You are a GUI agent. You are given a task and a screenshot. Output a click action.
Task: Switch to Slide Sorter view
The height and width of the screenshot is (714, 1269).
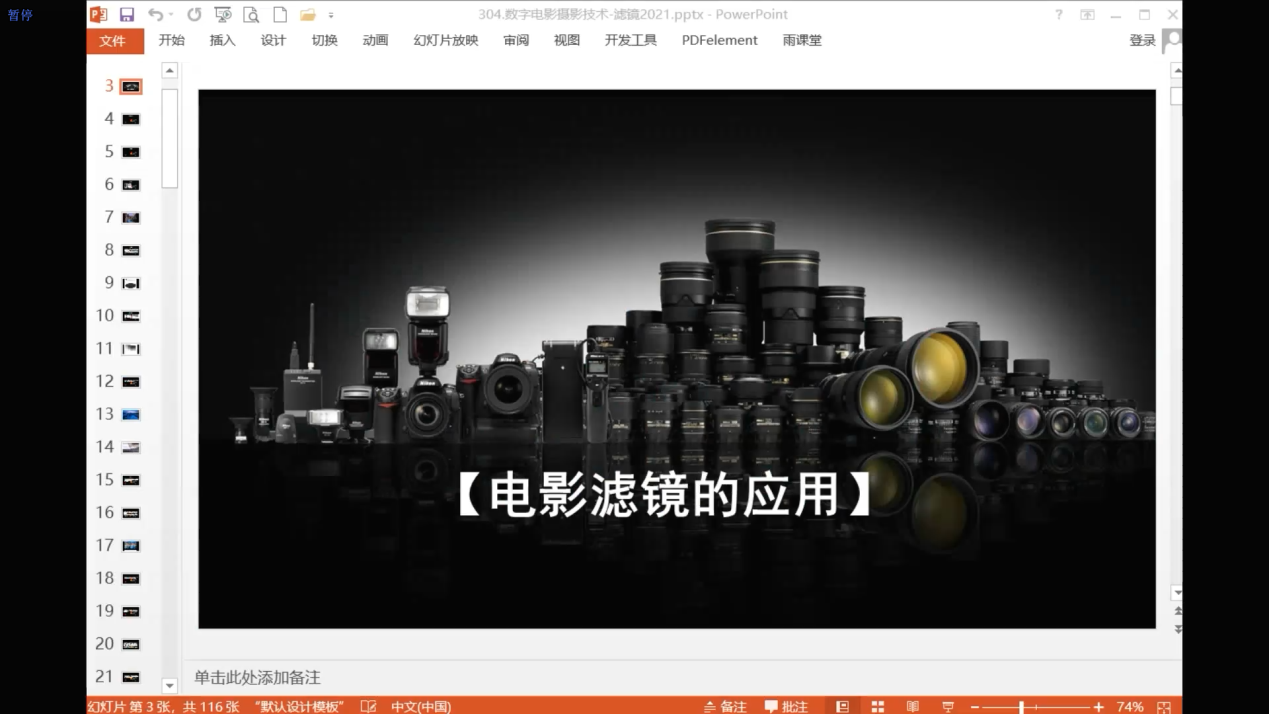tap(877, 706)
